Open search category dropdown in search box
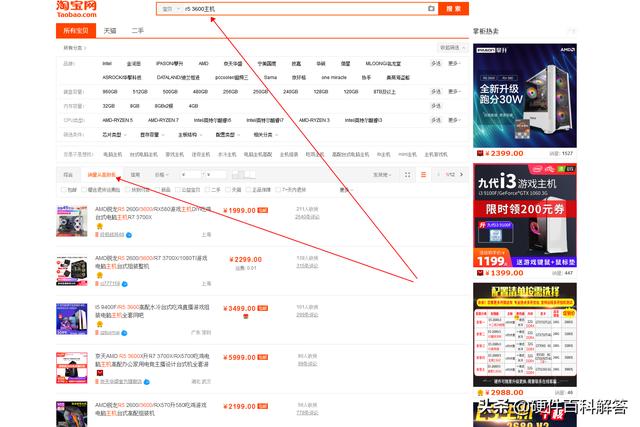This screenshot has width=640, height=427. [x=171, y=9]
